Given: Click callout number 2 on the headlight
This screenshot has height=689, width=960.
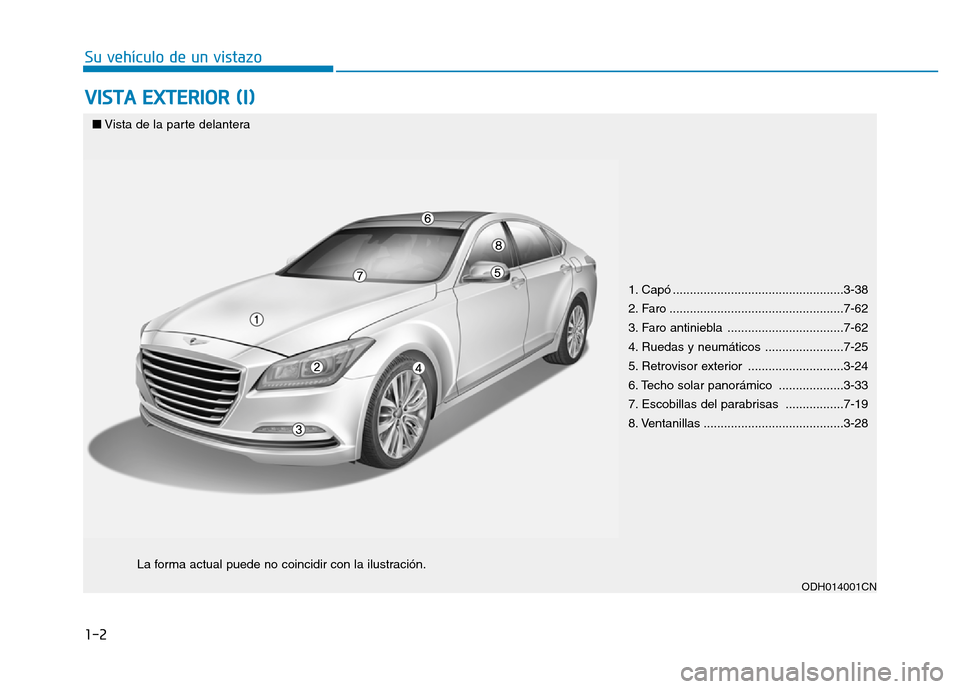Looking at the screenshot, I should 317,367.
